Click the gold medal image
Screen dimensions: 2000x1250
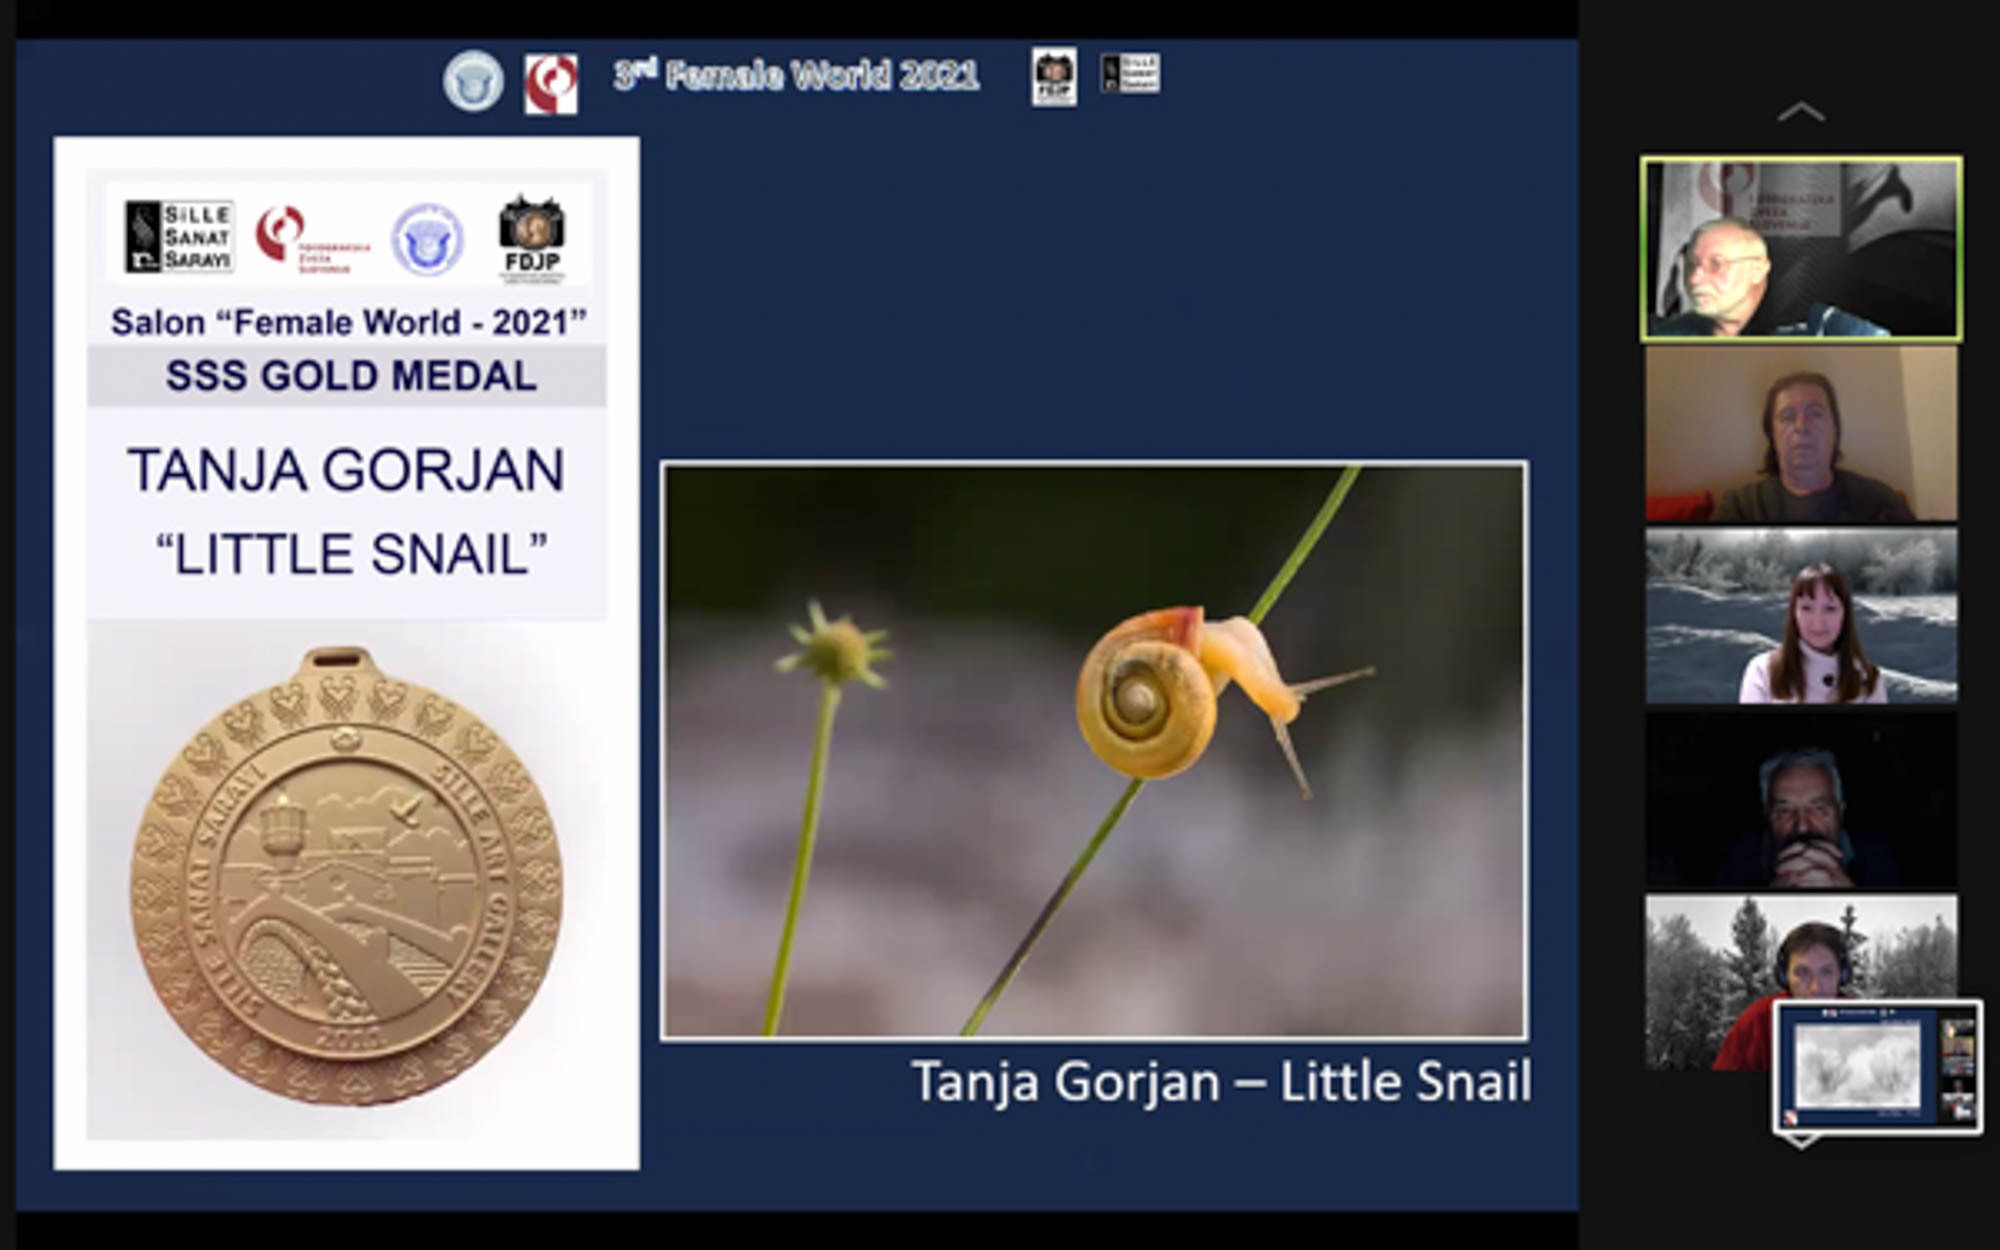click(346, 876)
